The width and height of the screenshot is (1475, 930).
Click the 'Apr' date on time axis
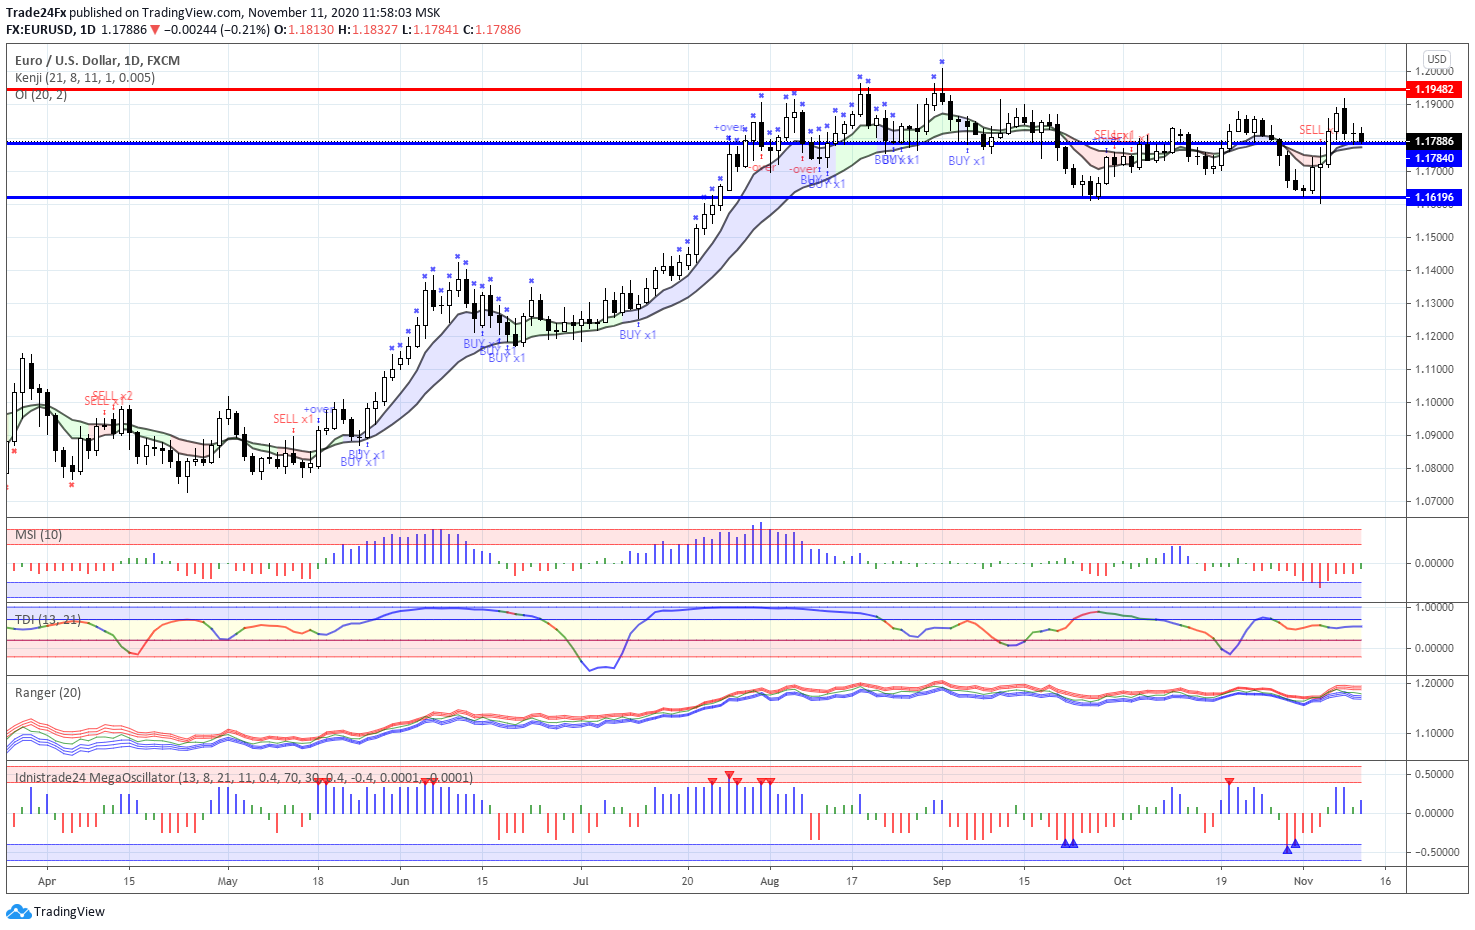pos(46,881)
